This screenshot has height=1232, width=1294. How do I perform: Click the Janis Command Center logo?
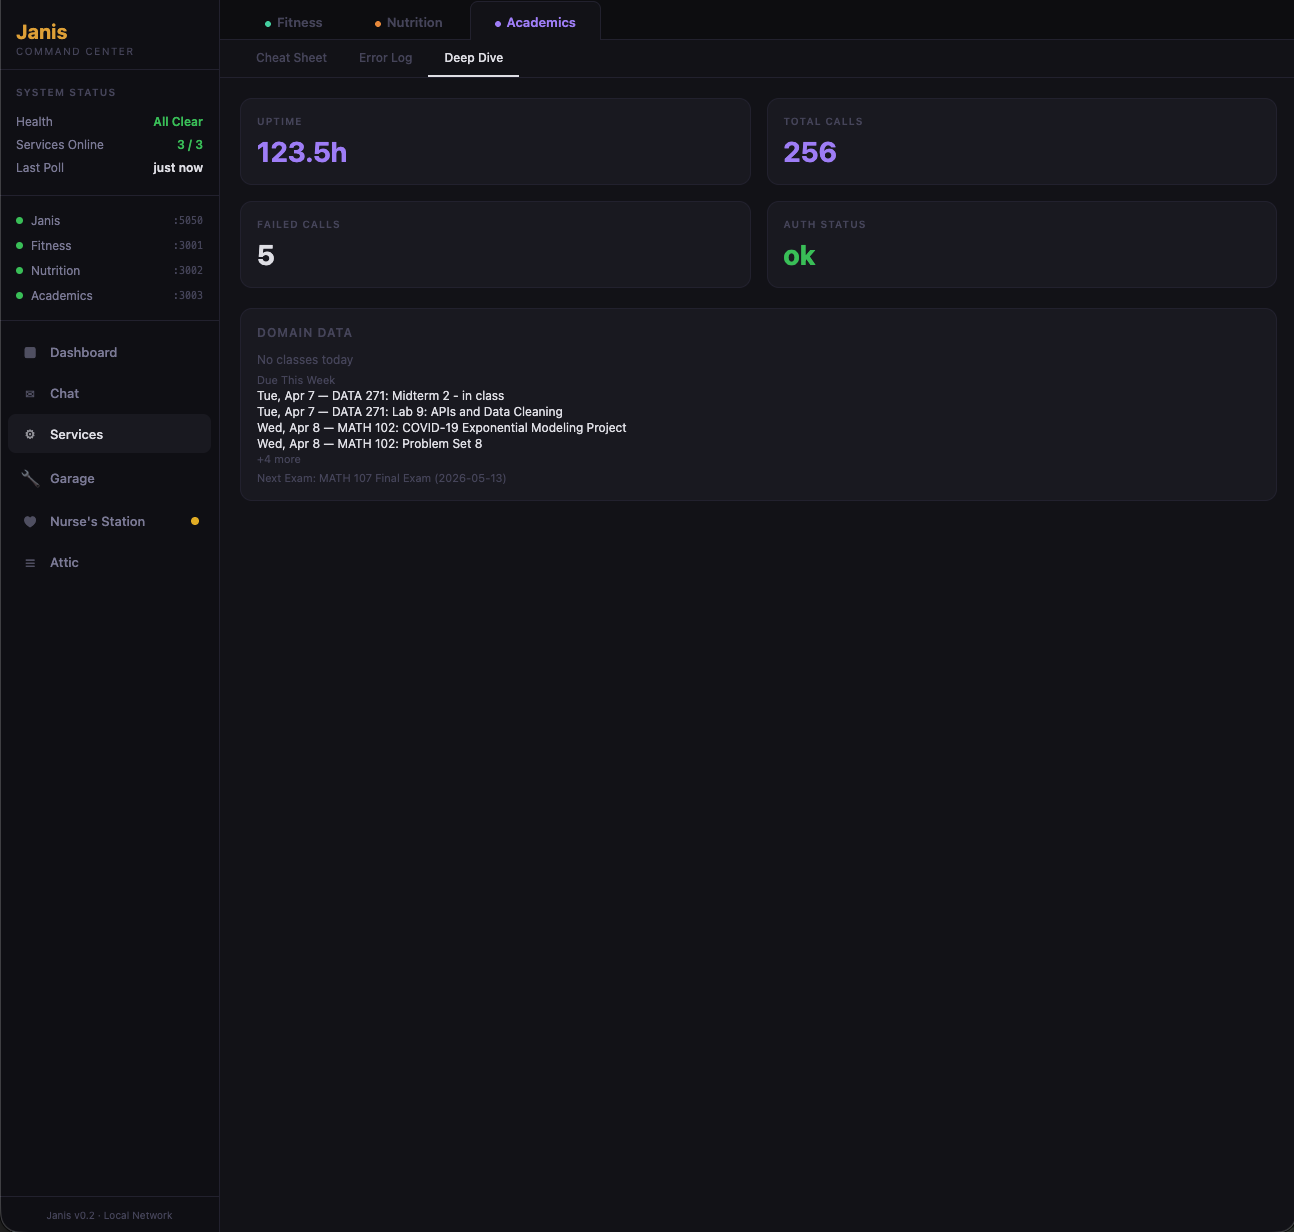[42, 33]
